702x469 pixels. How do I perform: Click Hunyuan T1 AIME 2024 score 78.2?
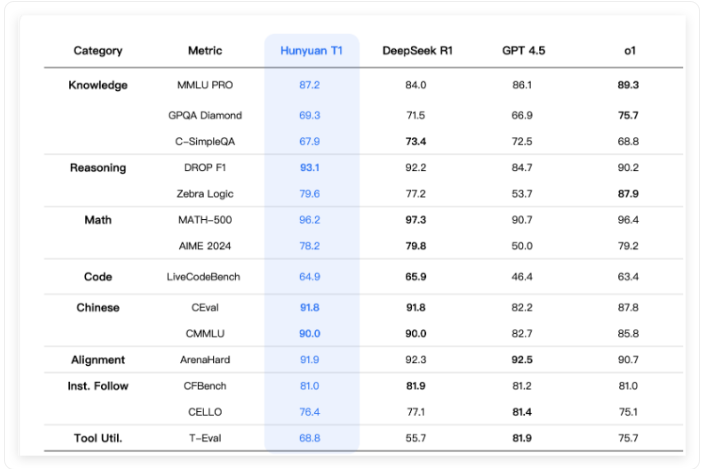(x=309, y=246)
